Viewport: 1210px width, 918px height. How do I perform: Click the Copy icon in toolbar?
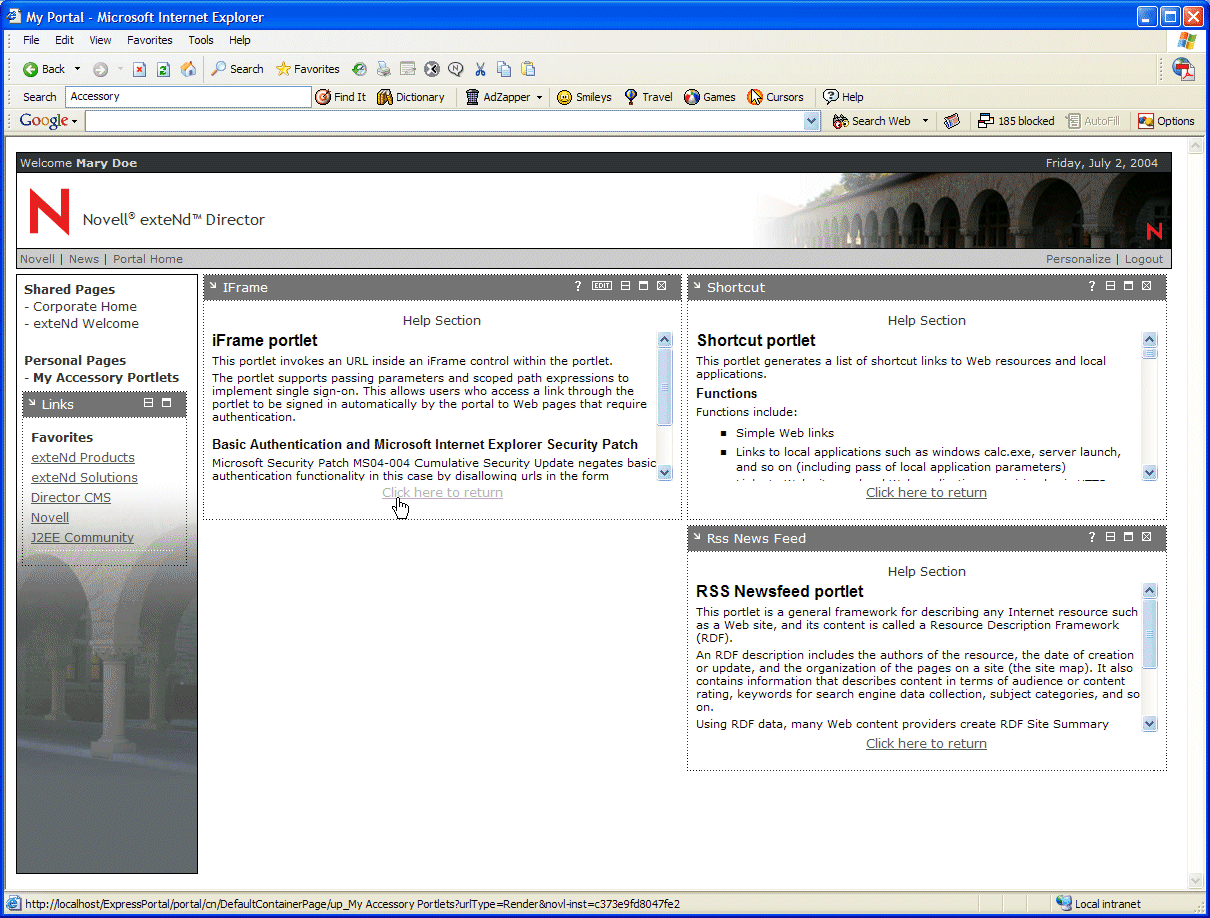click(504, 69)
